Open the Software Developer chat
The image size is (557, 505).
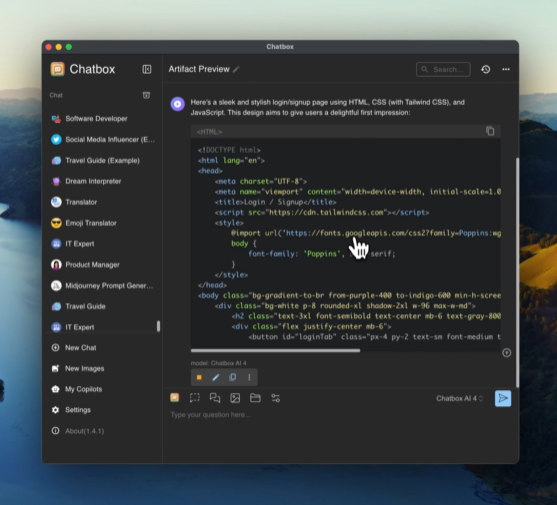pyautogui.click(x=102, y=119)
